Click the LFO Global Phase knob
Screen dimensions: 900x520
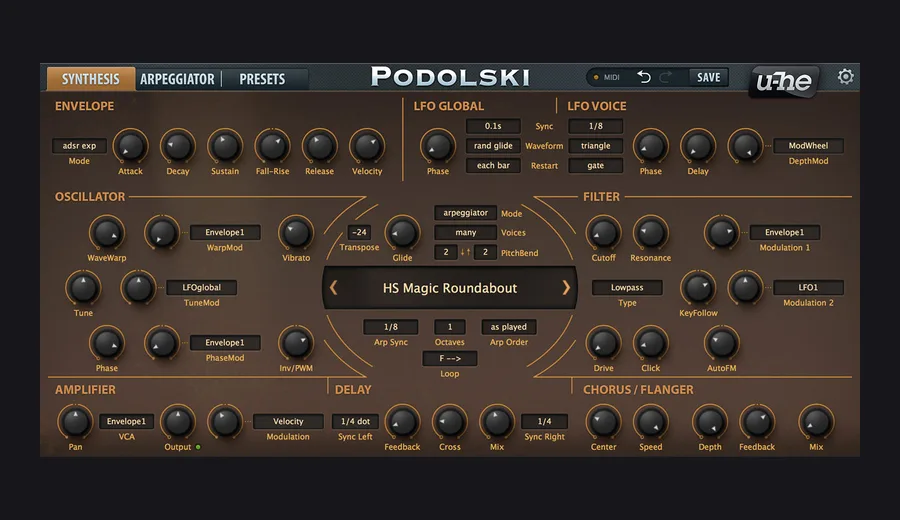[x=438, y=146]
